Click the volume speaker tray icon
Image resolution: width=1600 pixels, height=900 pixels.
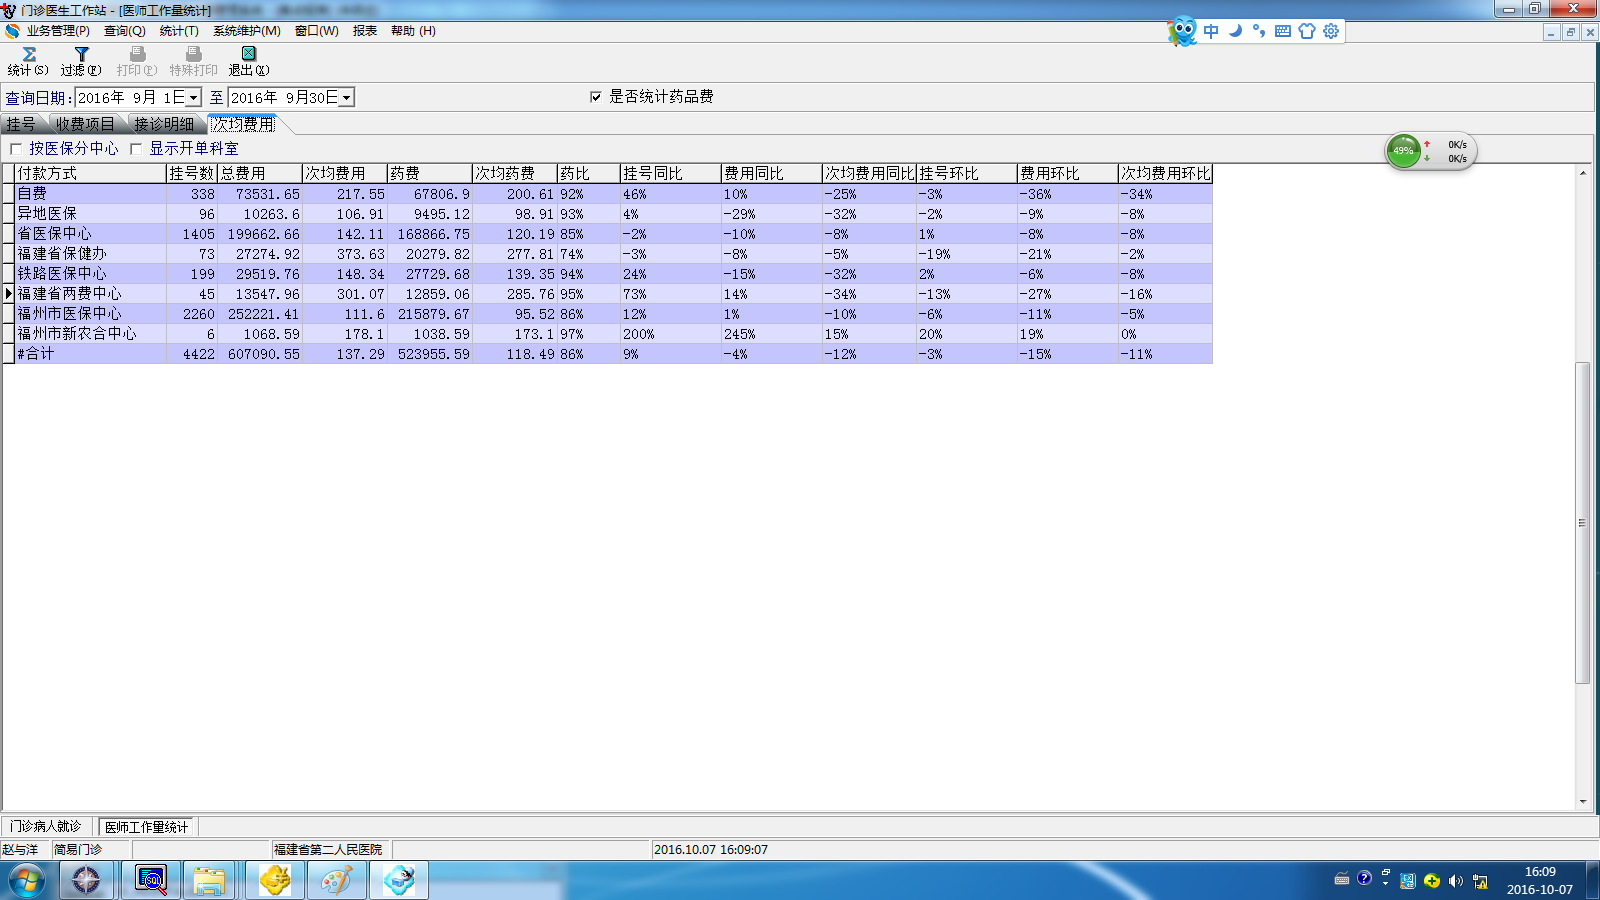coord(1455,881)
